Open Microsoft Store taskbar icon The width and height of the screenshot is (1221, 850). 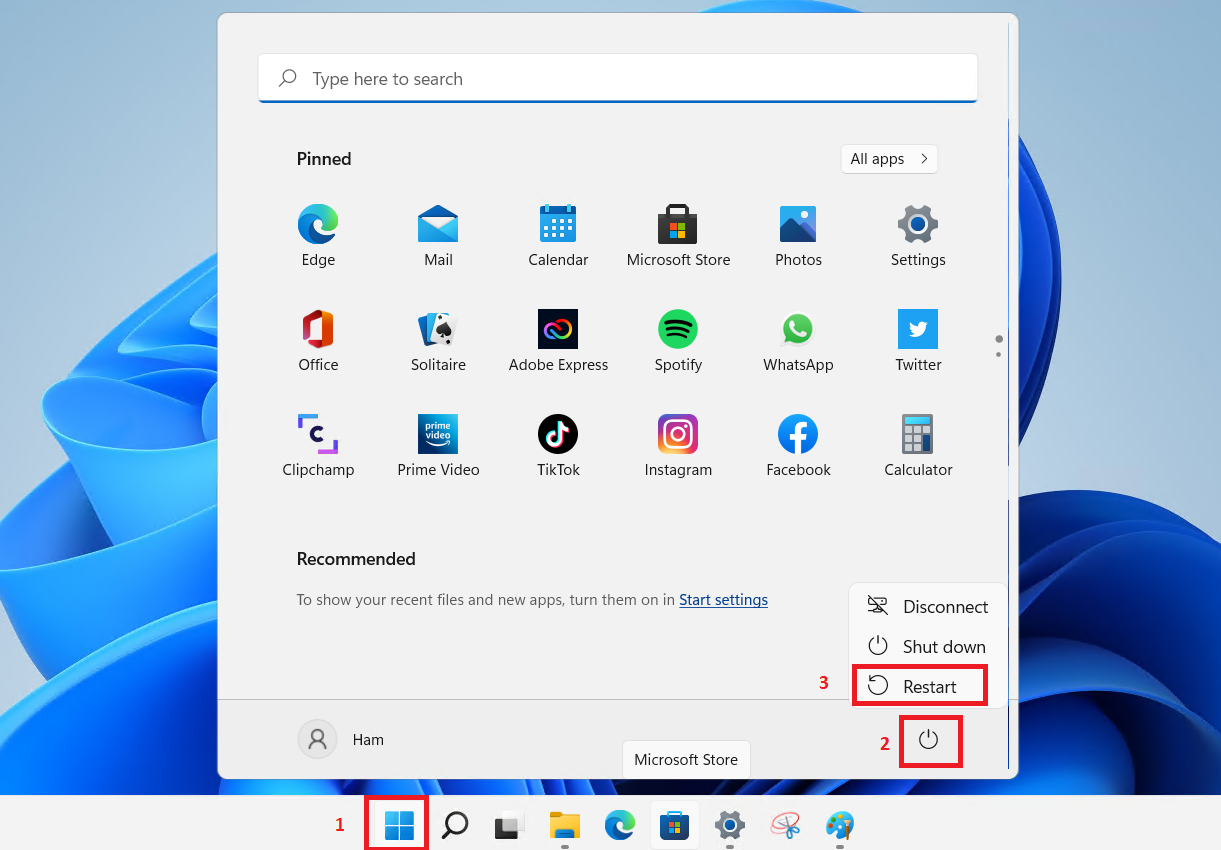click(x=675, y=825)
